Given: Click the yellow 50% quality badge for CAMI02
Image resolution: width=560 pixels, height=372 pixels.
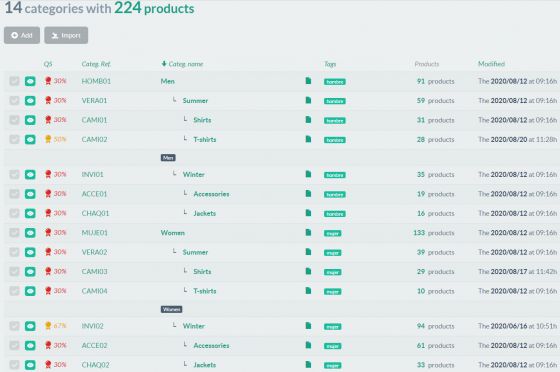Looking at the screenshot, I should [x=55, y=139].
